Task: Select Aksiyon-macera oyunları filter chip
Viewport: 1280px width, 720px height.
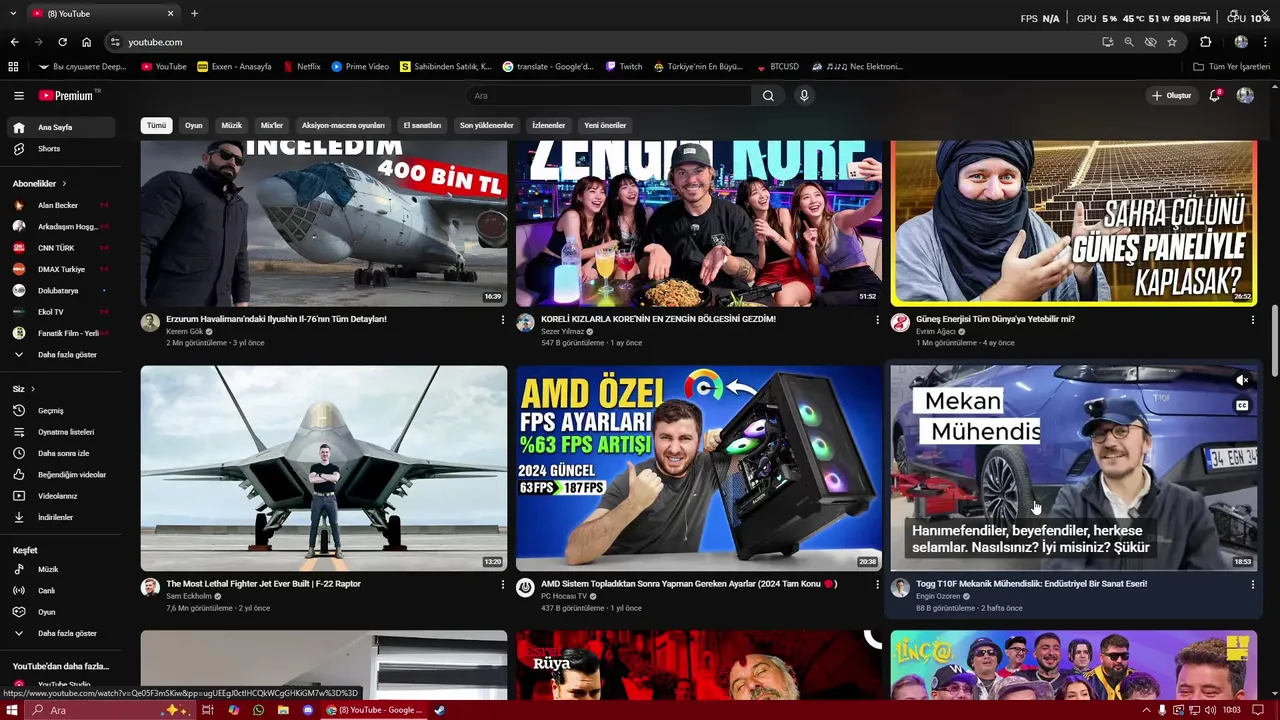Action: point(343,125)
